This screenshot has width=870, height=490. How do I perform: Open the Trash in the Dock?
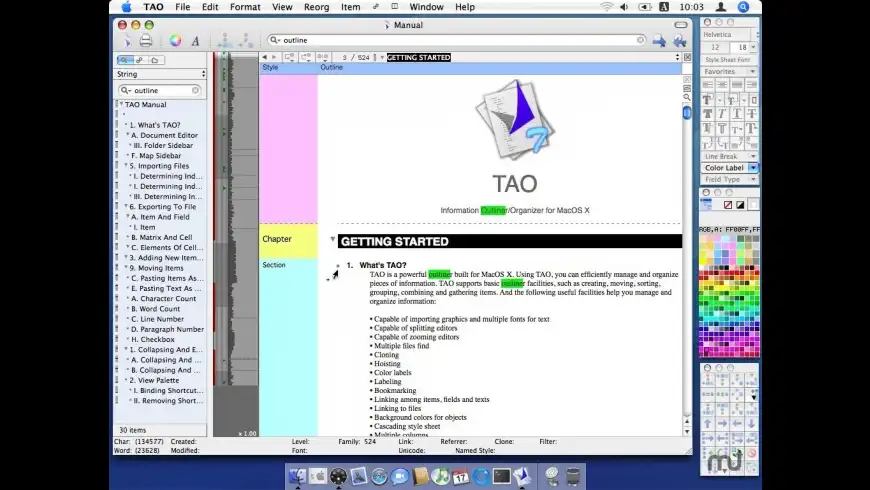point(573,476)
